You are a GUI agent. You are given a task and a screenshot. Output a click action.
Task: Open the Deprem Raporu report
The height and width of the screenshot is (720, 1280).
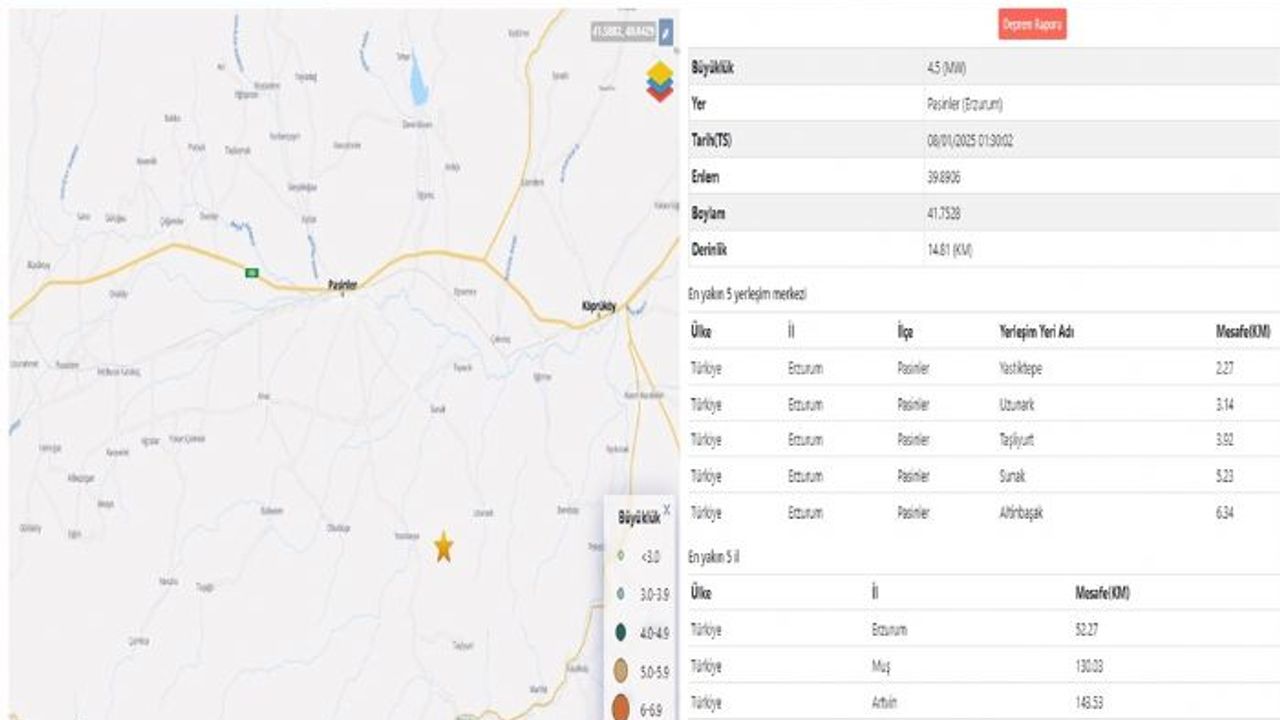tap(1032, 24)
